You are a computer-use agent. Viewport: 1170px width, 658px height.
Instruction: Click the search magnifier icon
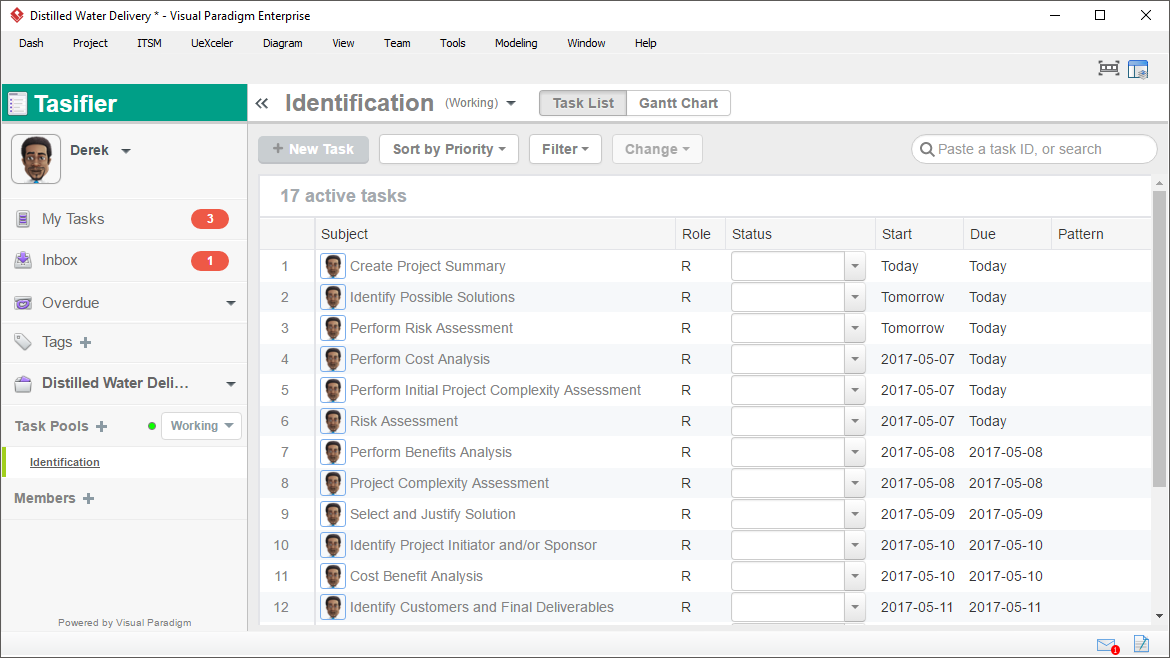coord(927,149)
